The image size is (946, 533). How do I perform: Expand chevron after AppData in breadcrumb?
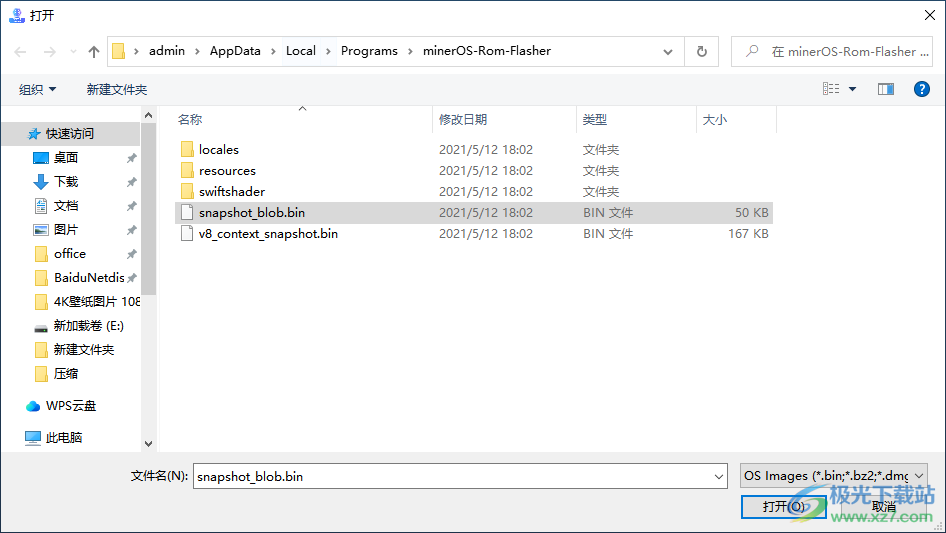273,51
